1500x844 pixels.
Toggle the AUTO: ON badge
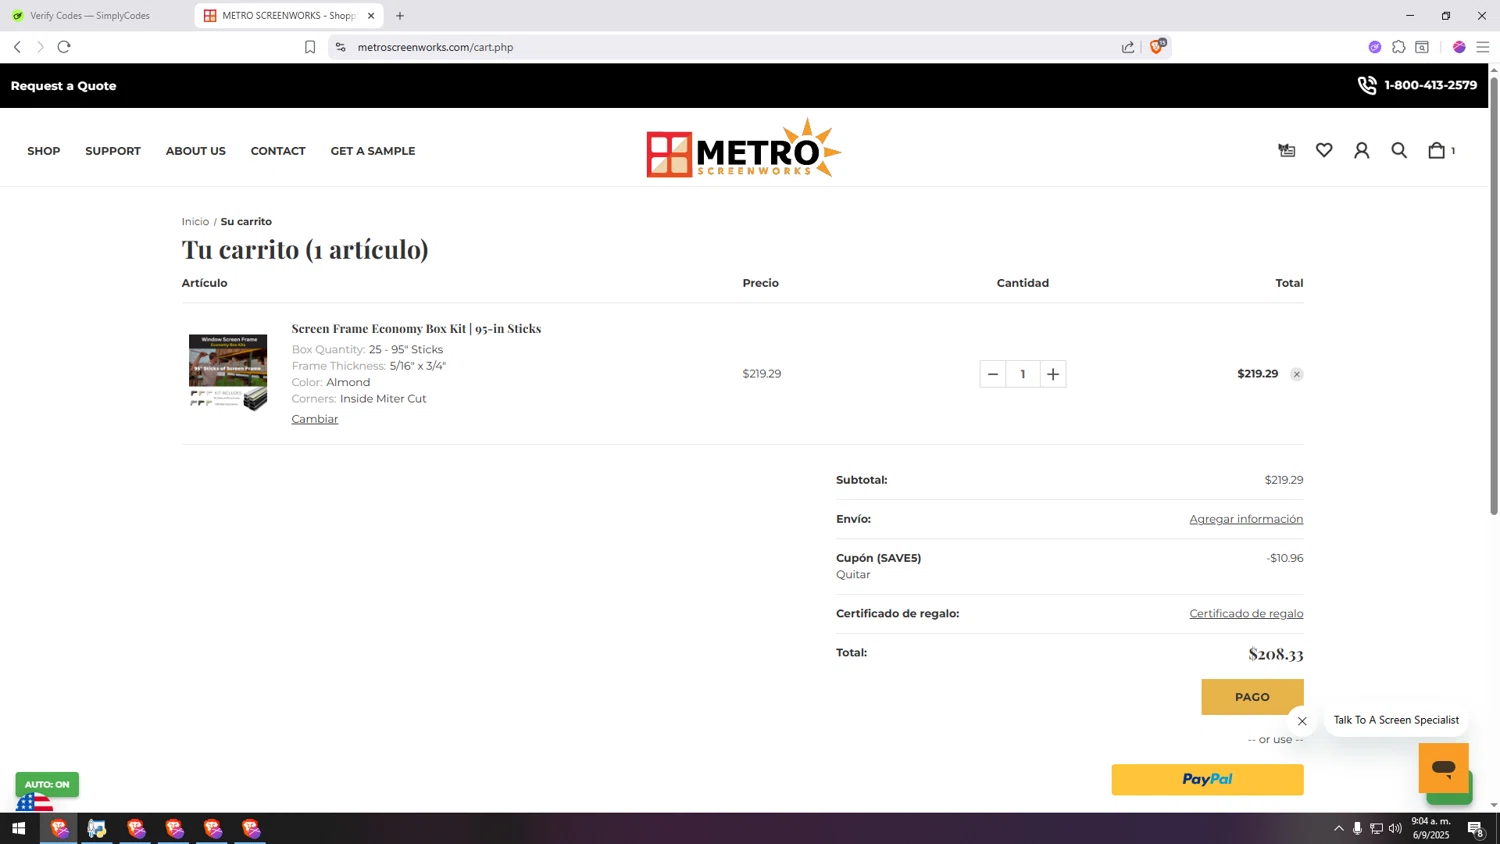(x=47, y=784)
